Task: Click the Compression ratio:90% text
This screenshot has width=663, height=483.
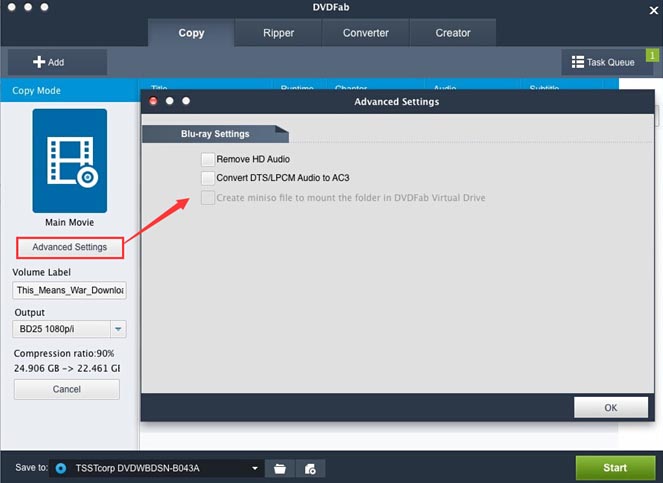Action: point(64,353)
